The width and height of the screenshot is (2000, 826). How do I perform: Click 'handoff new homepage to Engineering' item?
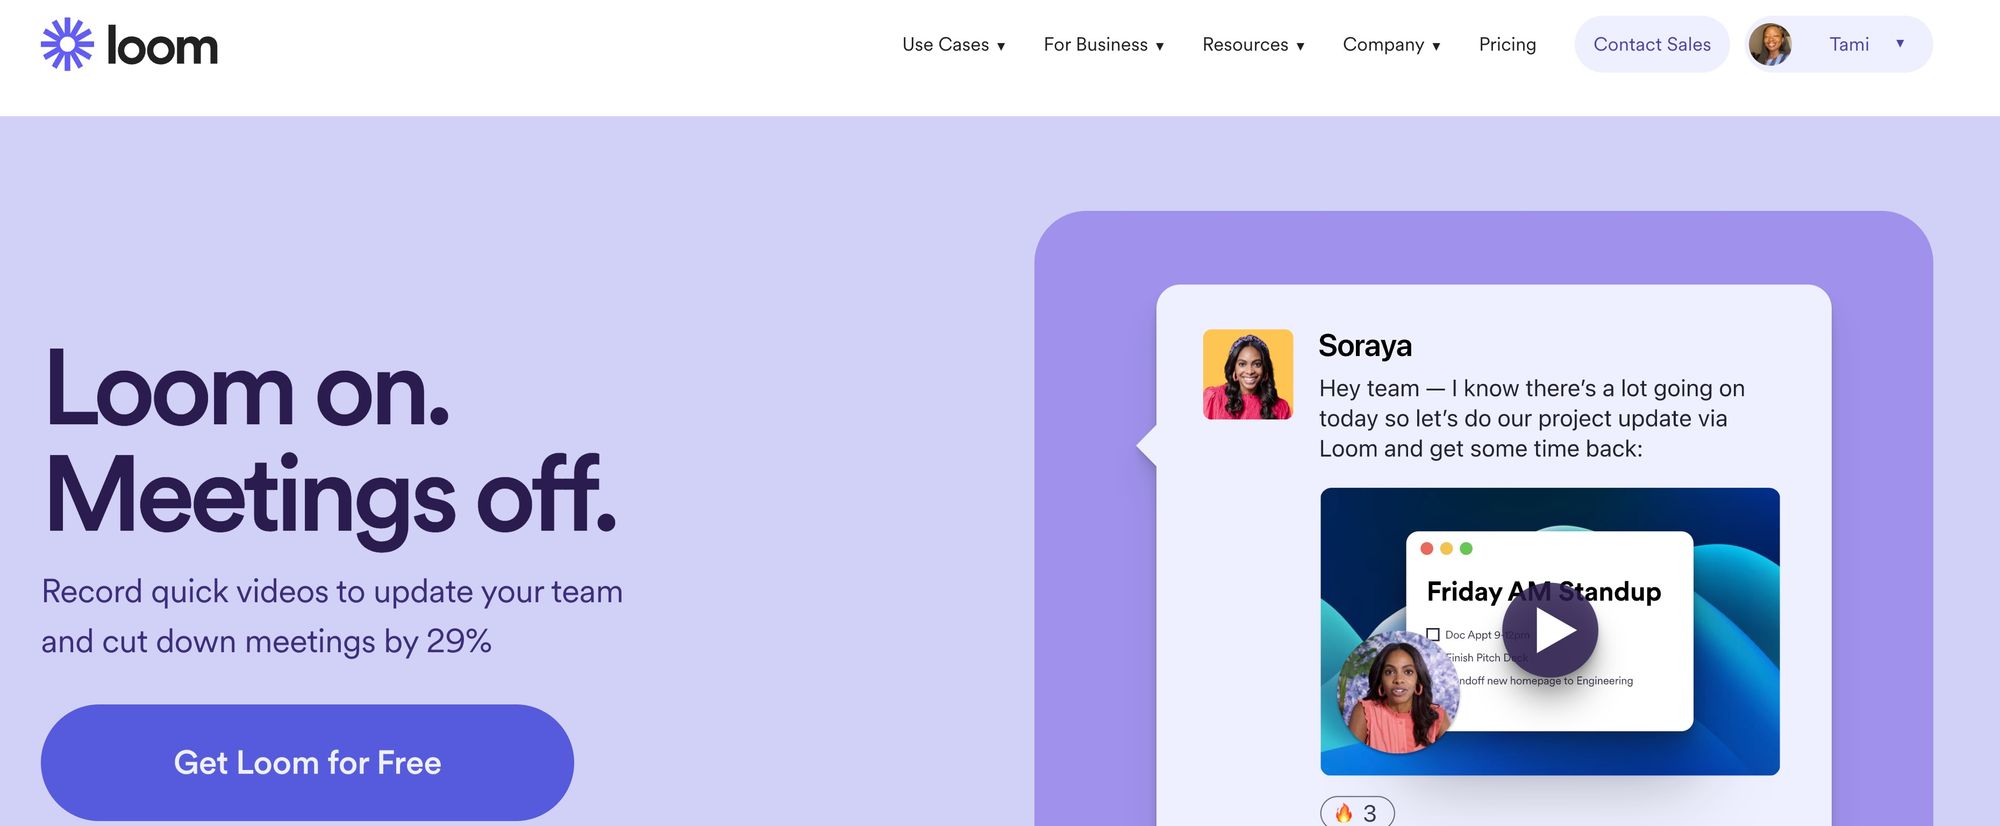coord(1545,680)
